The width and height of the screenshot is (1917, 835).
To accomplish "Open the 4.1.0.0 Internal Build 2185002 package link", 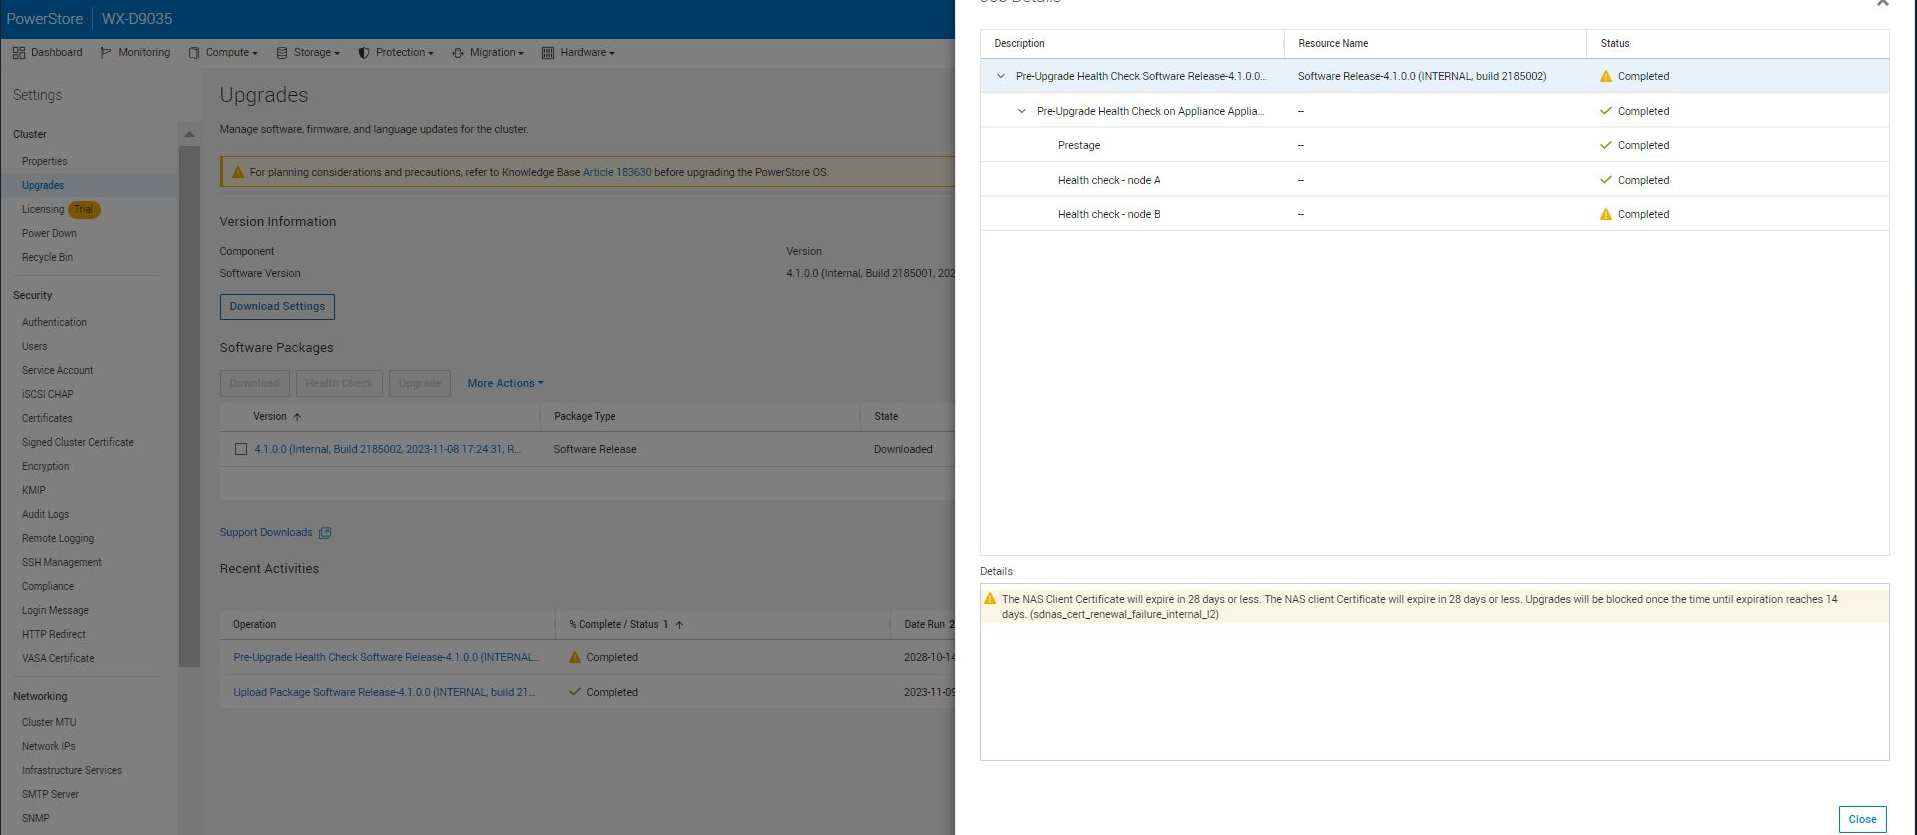I will 387,449.
